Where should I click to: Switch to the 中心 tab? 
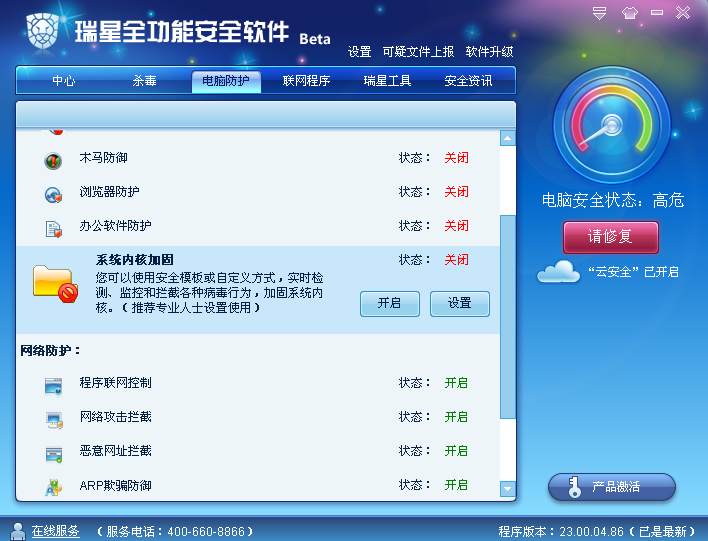pyautogui.click(x=64, y=81)
